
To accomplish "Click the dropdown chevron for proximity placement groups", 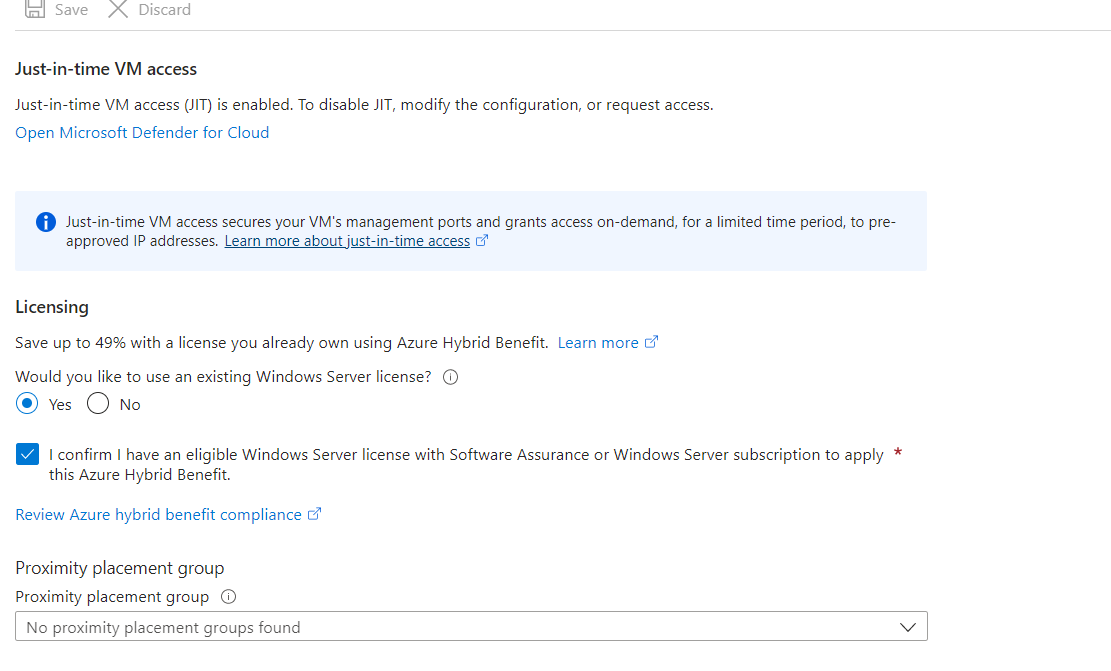I will coord(908,627).
